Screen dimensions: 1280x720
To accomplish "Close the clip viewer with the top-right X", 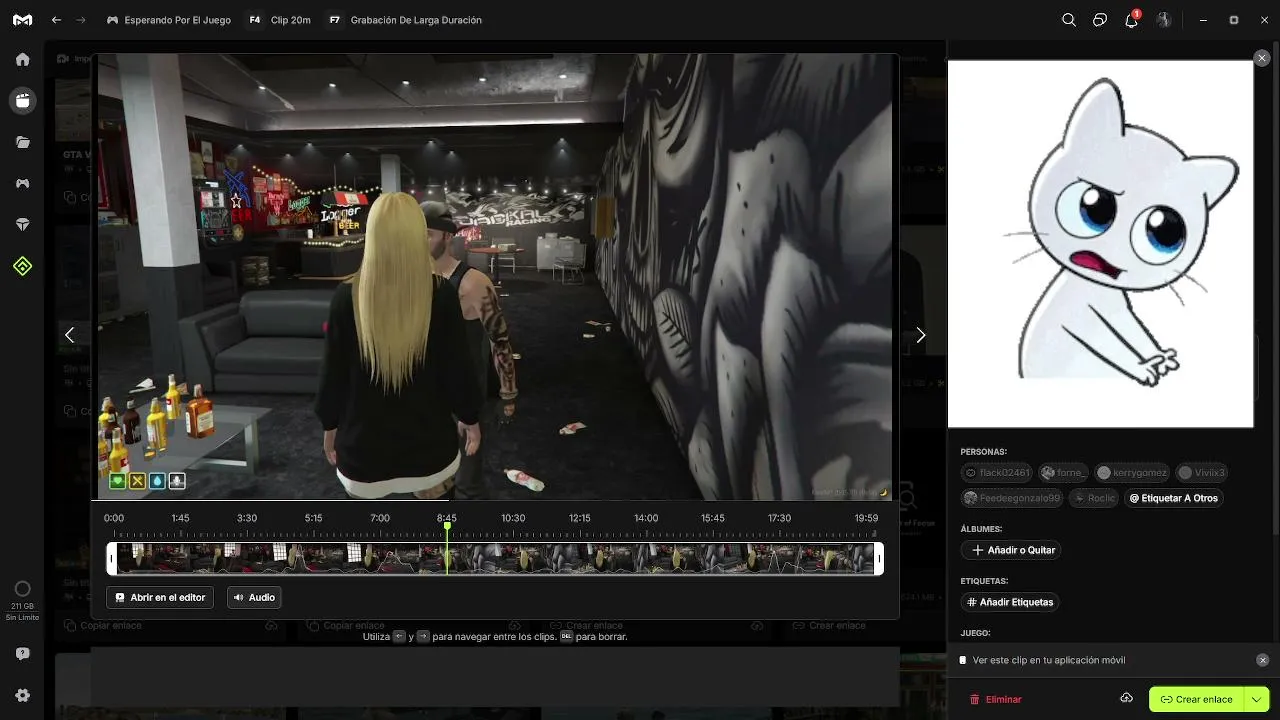I will (x=1263, y=59).
